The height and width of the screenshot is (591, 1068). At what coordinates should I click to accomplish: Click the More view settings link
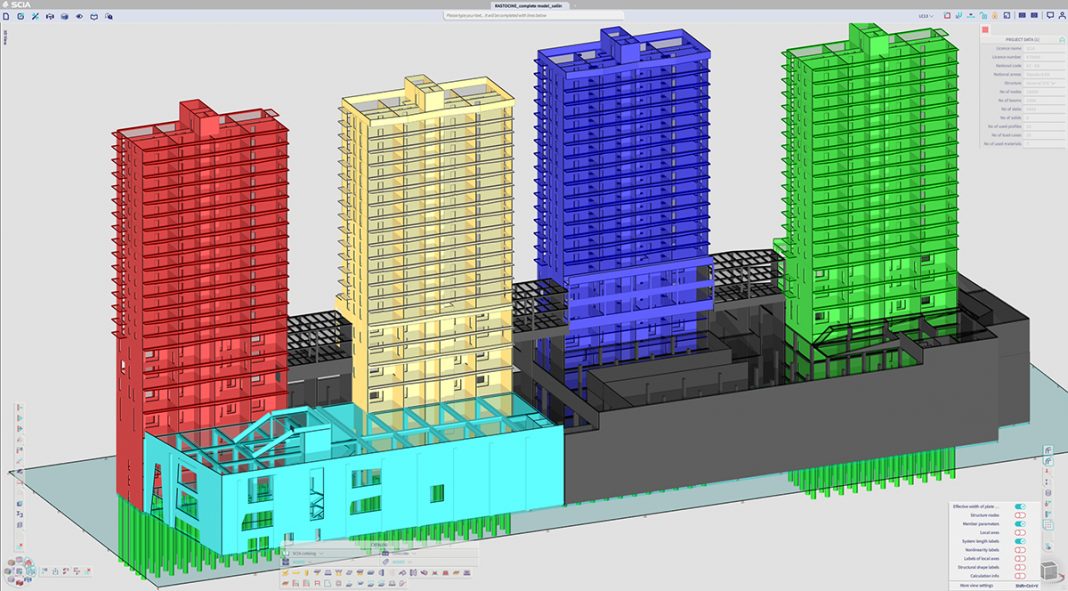pos(977,586)
